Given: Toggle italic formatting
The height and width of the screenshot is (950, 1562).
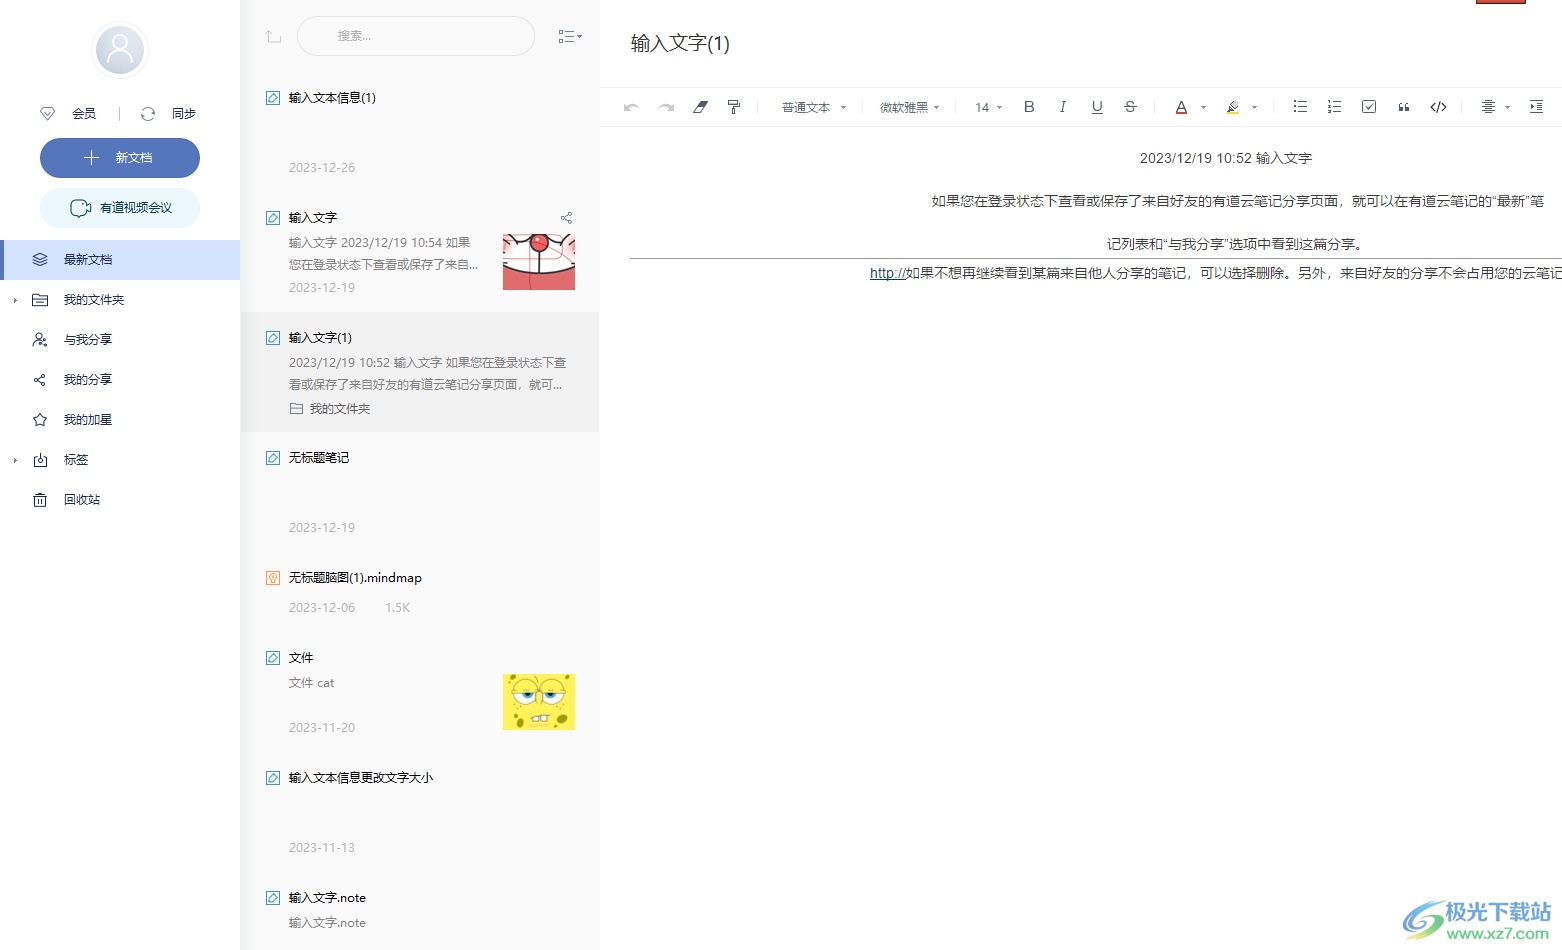Looking at the screenshot, I should tap(1063, 107).
